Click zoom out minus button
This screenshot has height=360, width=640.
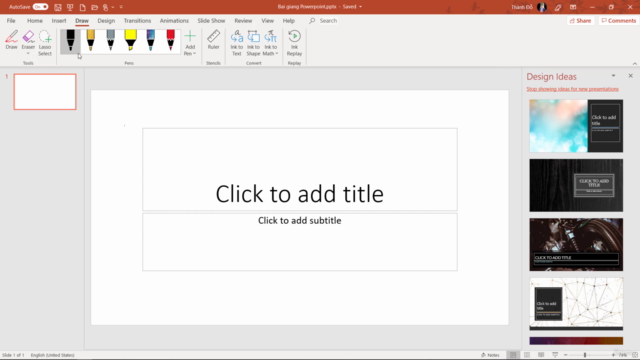565,355
